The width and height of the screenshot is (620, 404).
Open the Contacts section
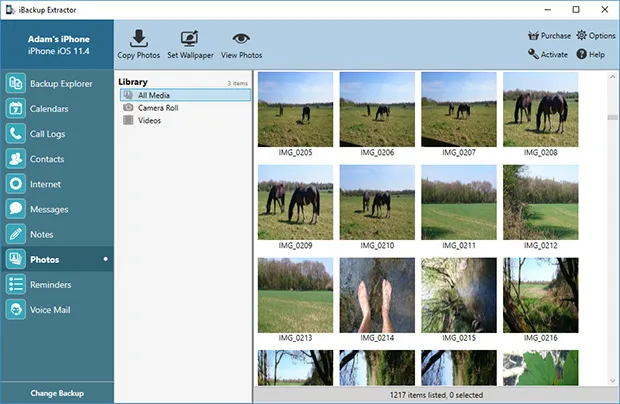click(x=57, y=159)
